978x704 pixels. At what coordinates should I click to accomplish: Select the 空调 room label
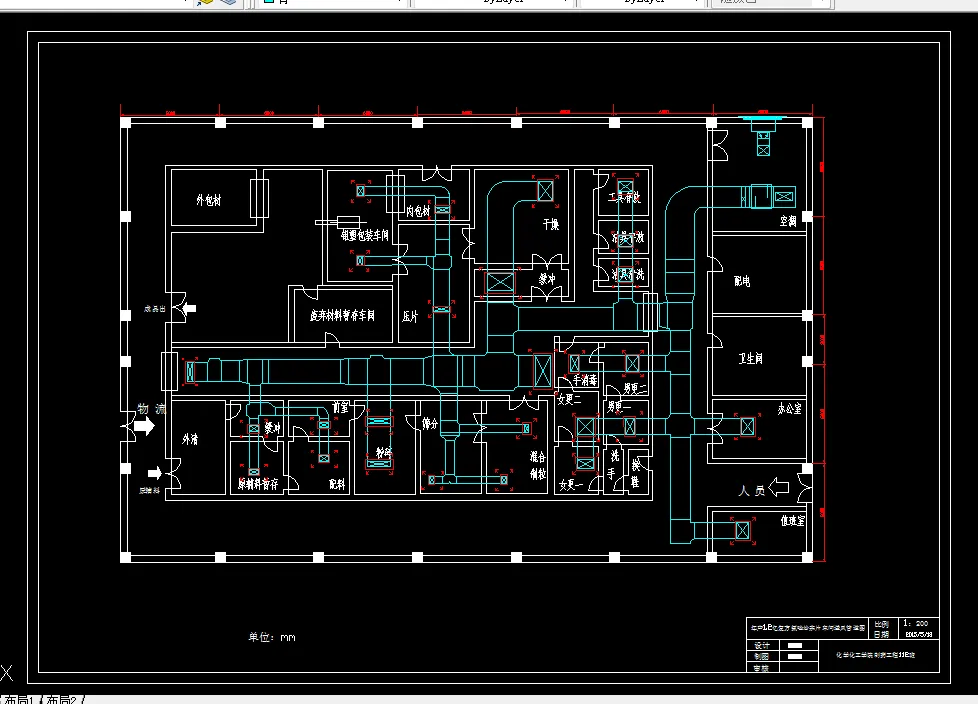coord(788,221)
